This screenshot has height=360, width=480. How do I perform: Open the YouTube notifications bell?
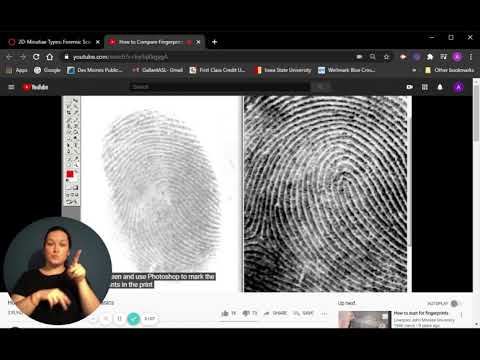click(440, 87)
